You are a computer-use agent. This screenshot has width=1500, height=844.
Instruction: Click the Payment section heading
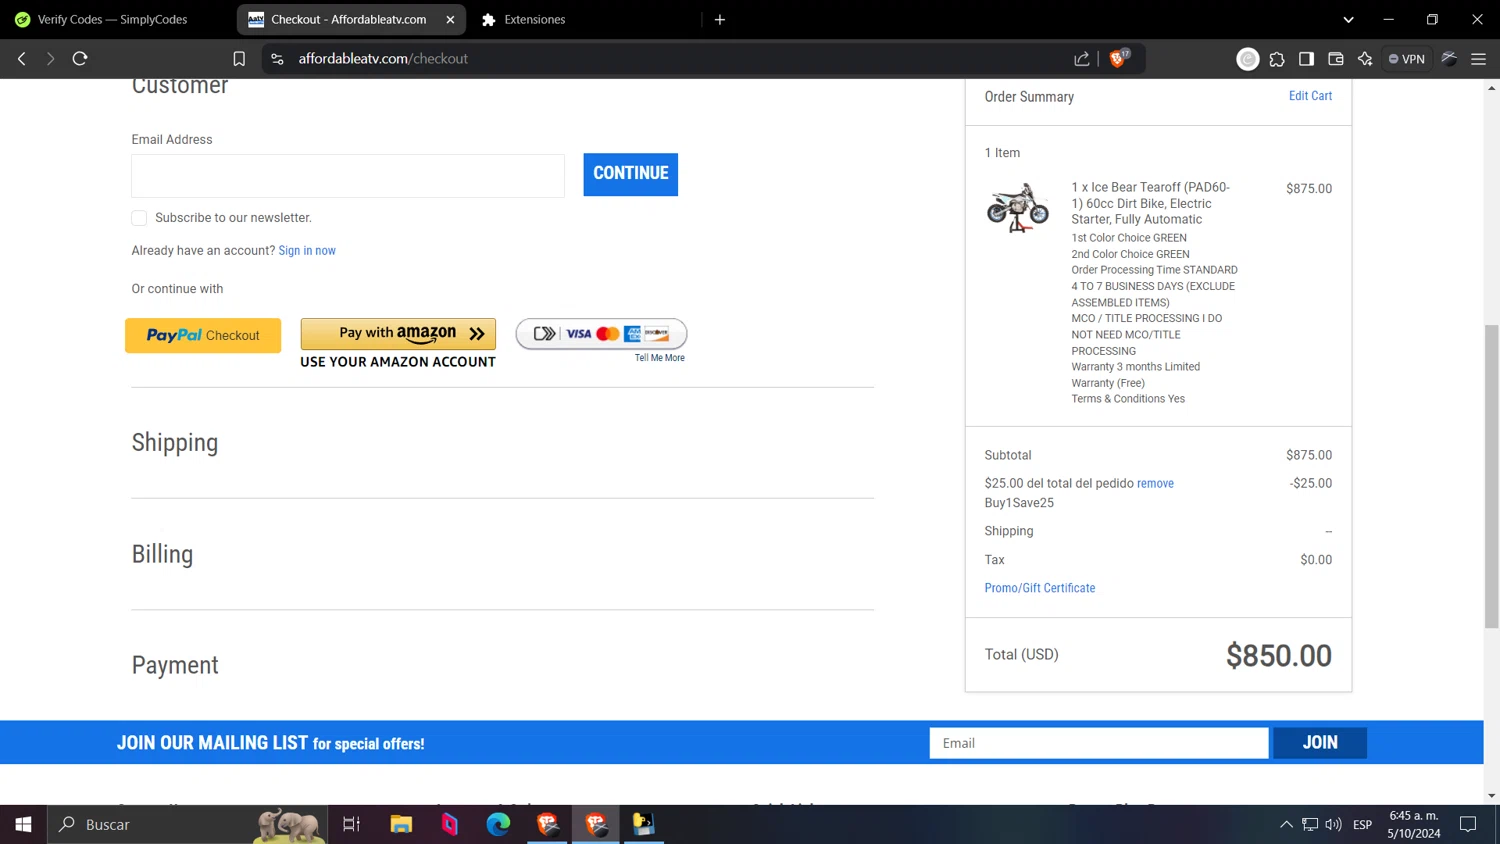[175, 666]
